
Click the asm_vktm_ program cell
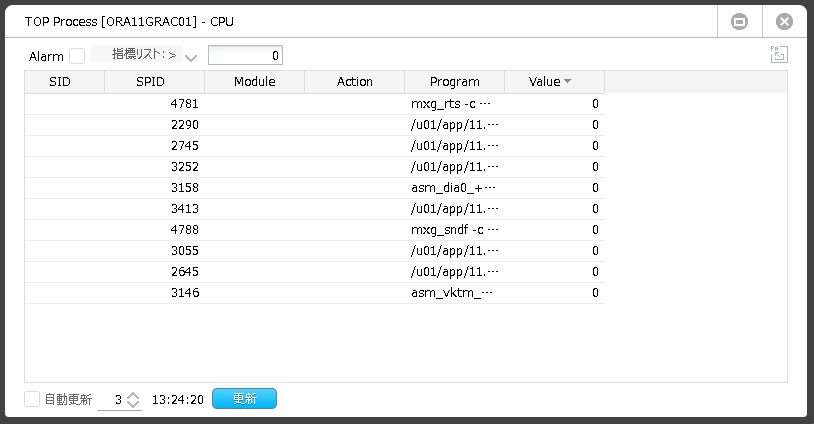click(x=455, y=293)
